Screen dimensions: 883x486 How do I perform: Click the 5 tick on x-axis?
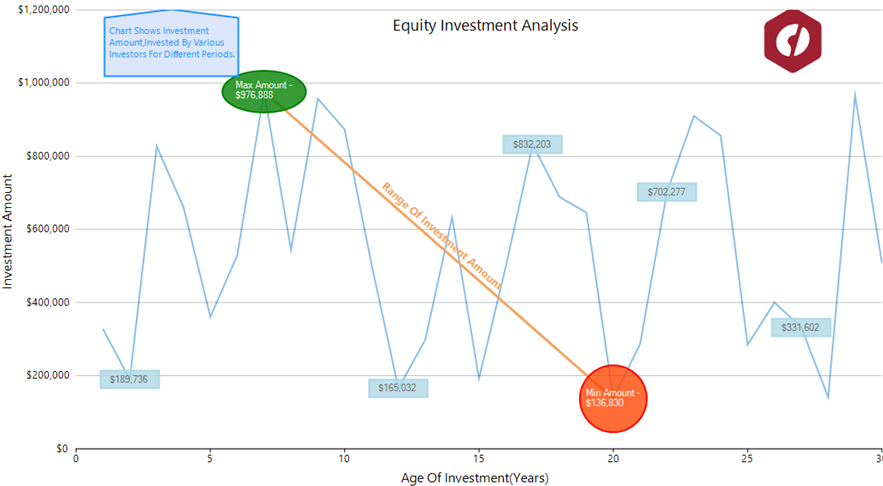210,459
